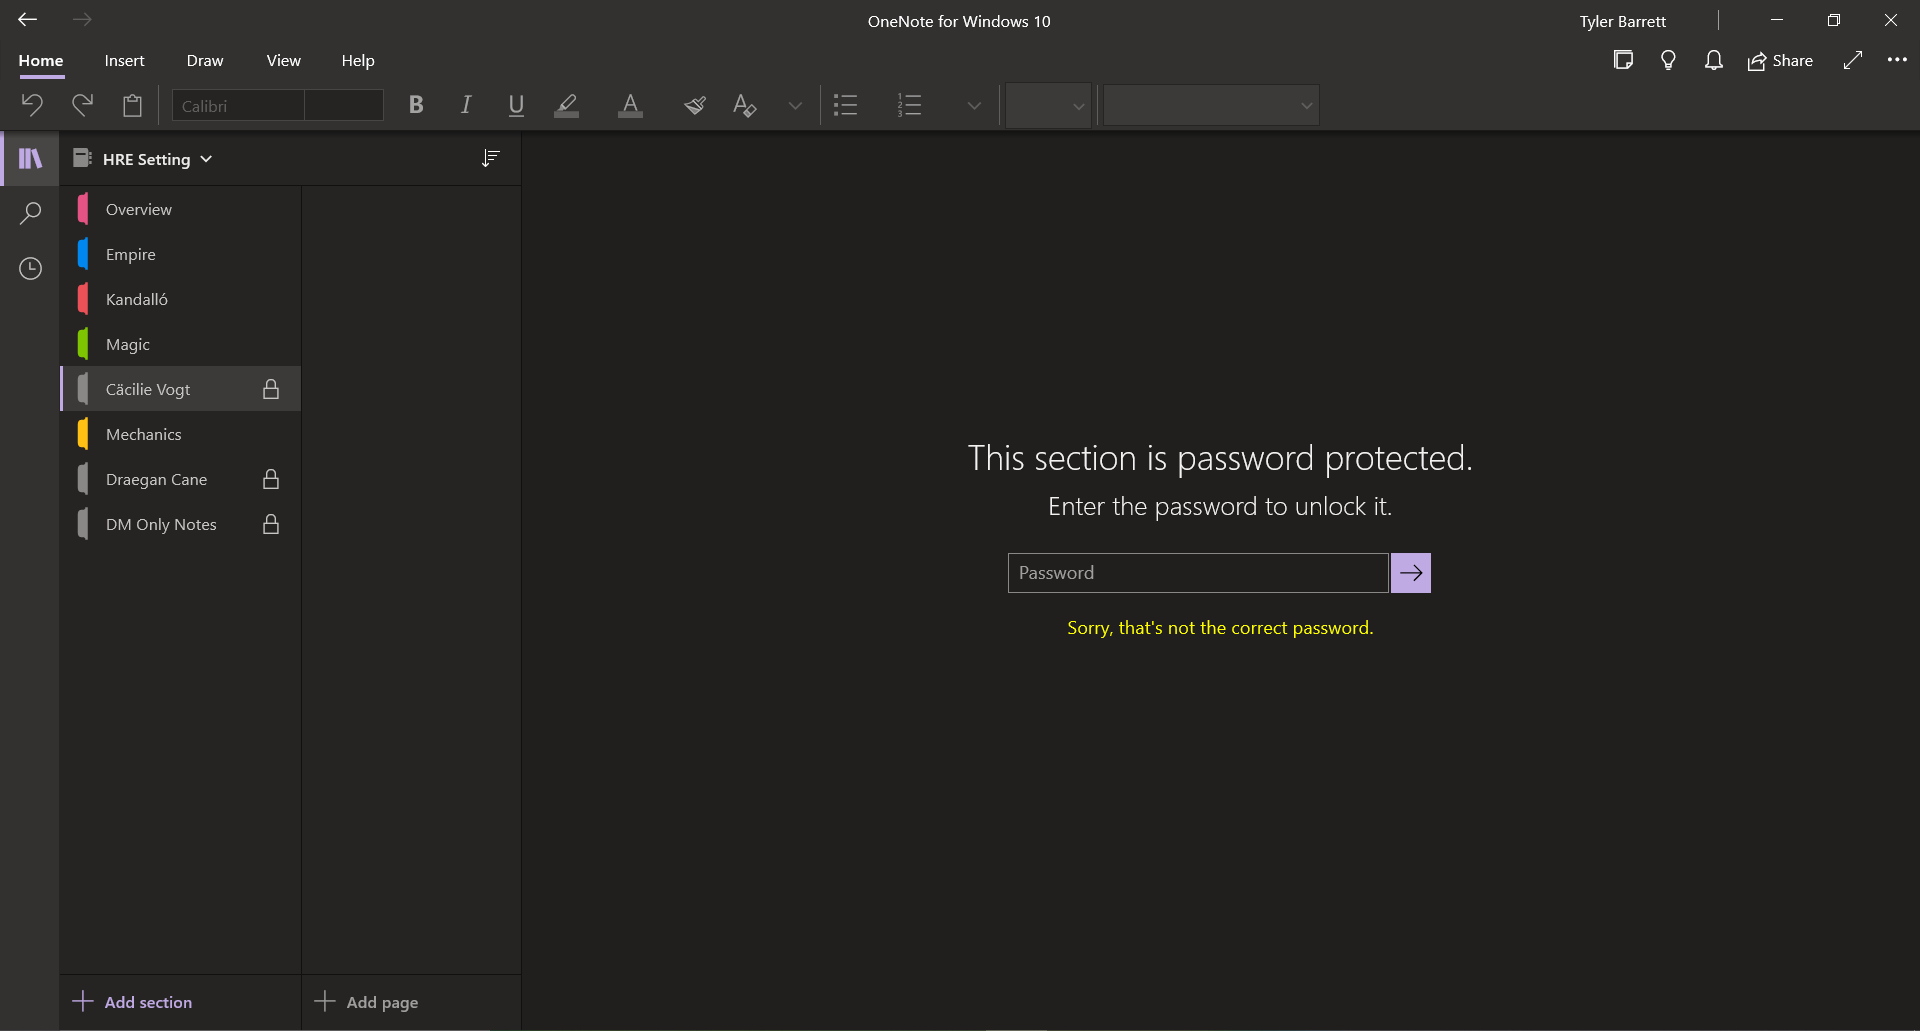
Task: Open the font size box
Action: 344,105
